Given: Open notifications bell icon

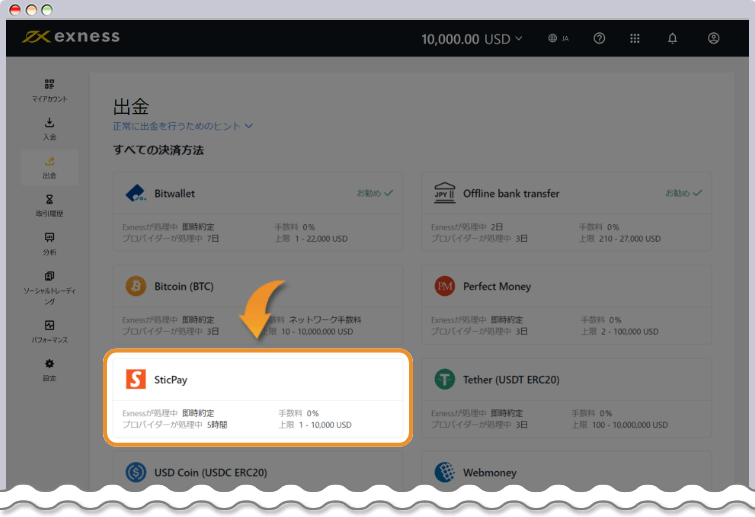Looking at the screenshot, I should point(672,38).
